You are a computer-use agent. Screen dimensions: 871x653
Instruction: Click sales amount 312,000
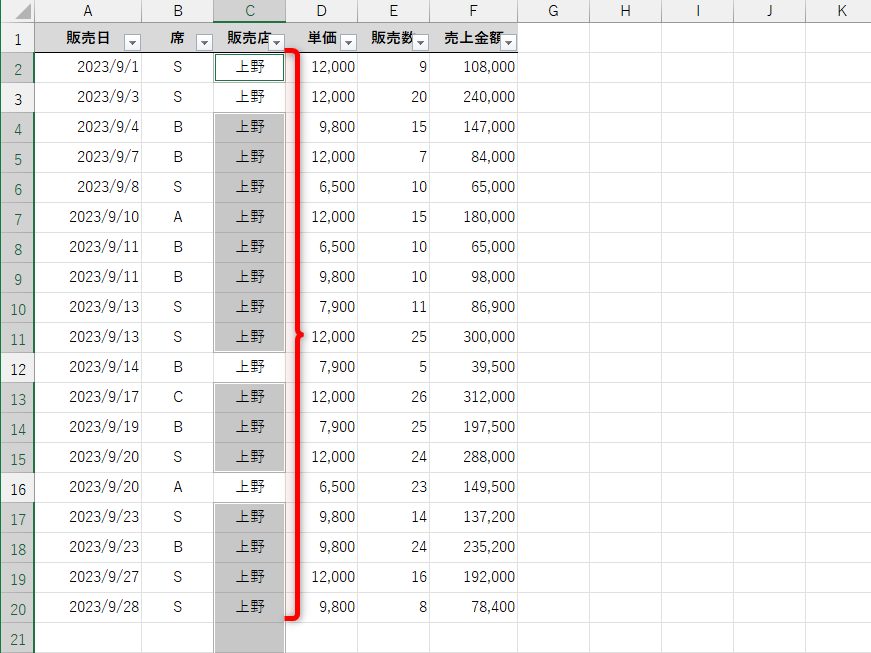click(473, 397)
